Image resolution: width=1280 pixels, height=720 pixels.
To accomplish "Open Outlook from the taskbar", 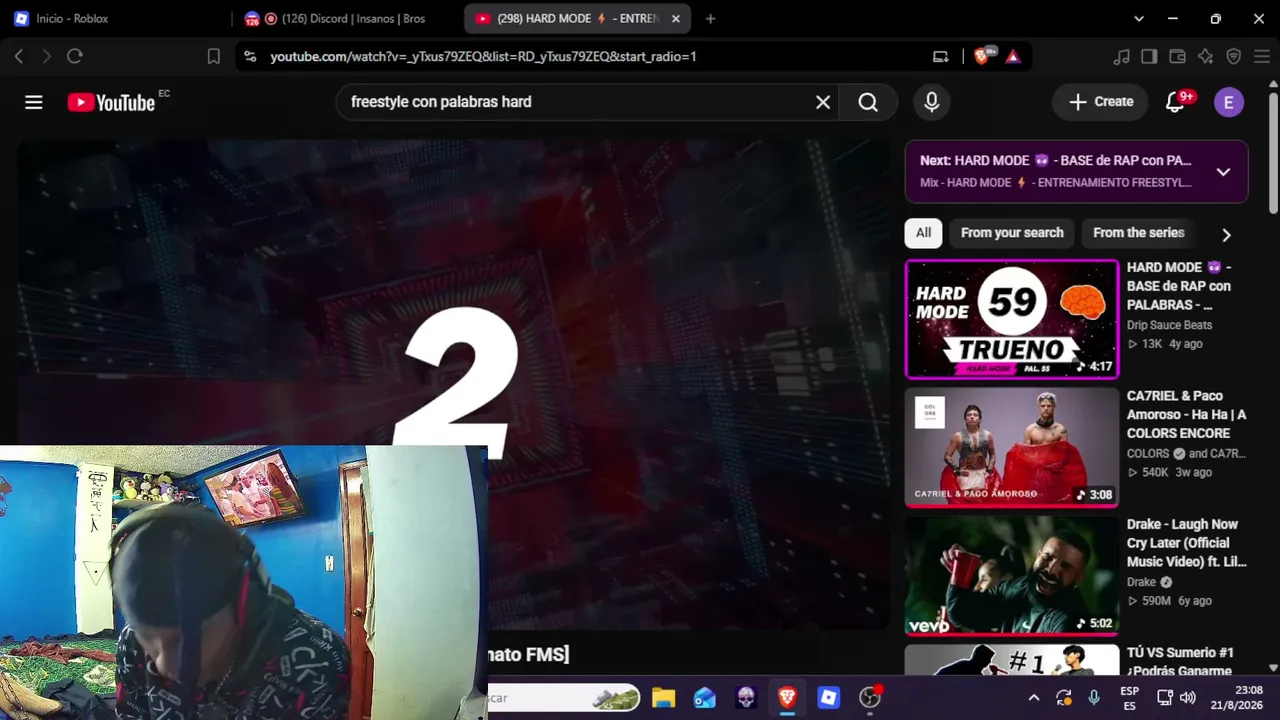I will pyautogui.click(x=705, y=698).
